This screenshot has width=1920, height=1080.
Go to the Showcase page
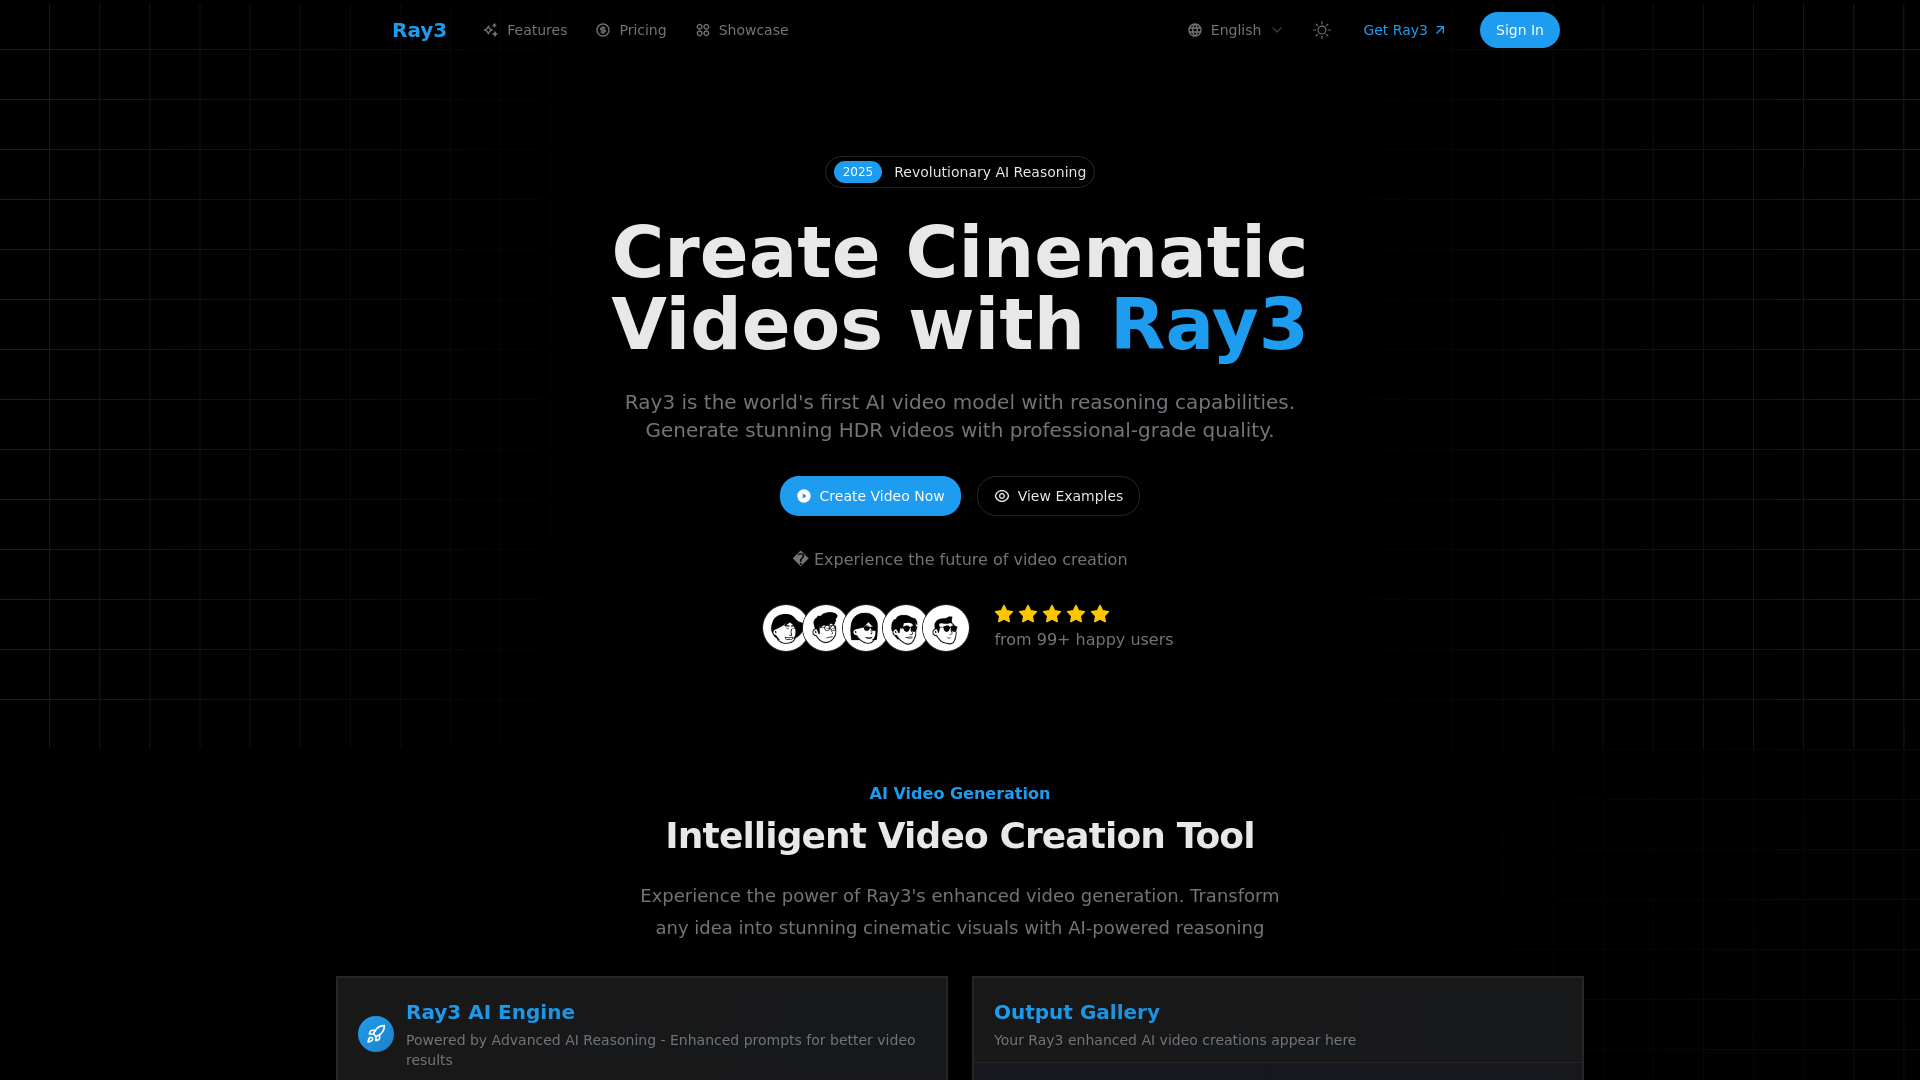pyautogui.click(x=753, y=30)
